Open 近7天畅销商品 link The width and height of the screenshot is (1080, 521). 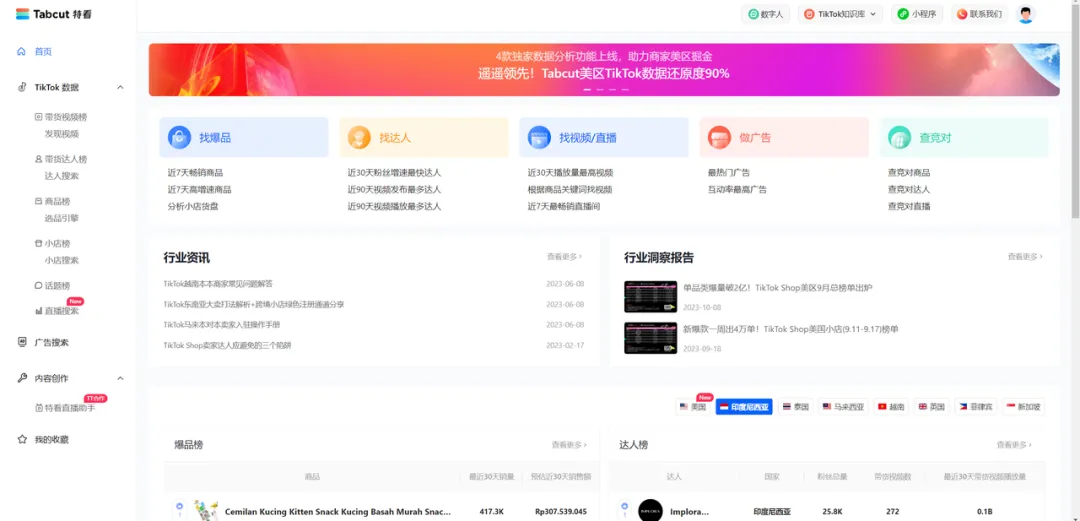click(195, 173)
